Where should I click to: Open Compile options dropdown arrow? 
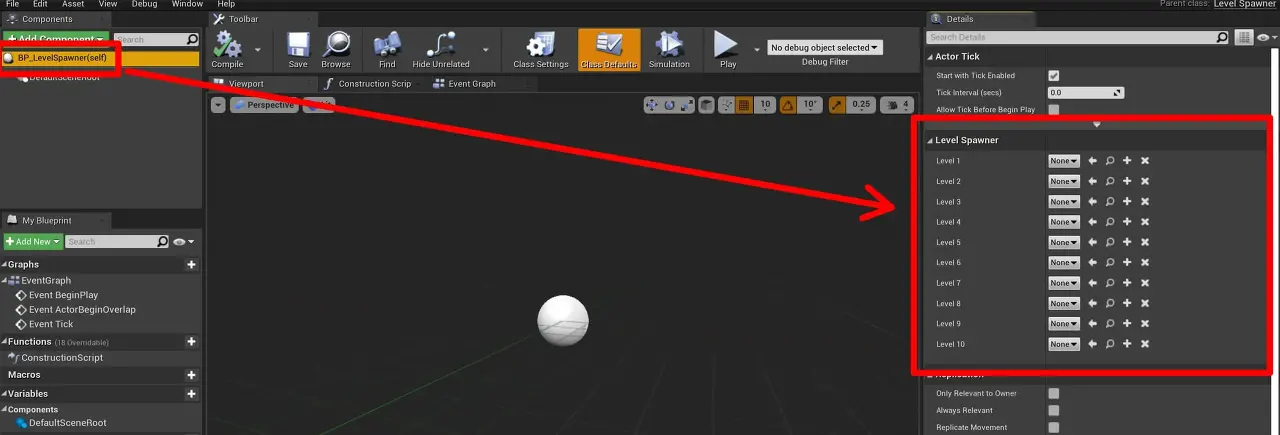(258, 49)
